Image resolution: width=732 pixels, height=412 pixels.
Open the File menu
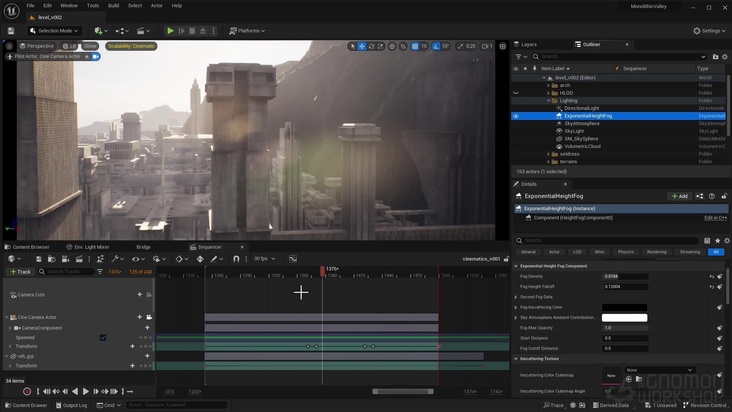(30, 6)
